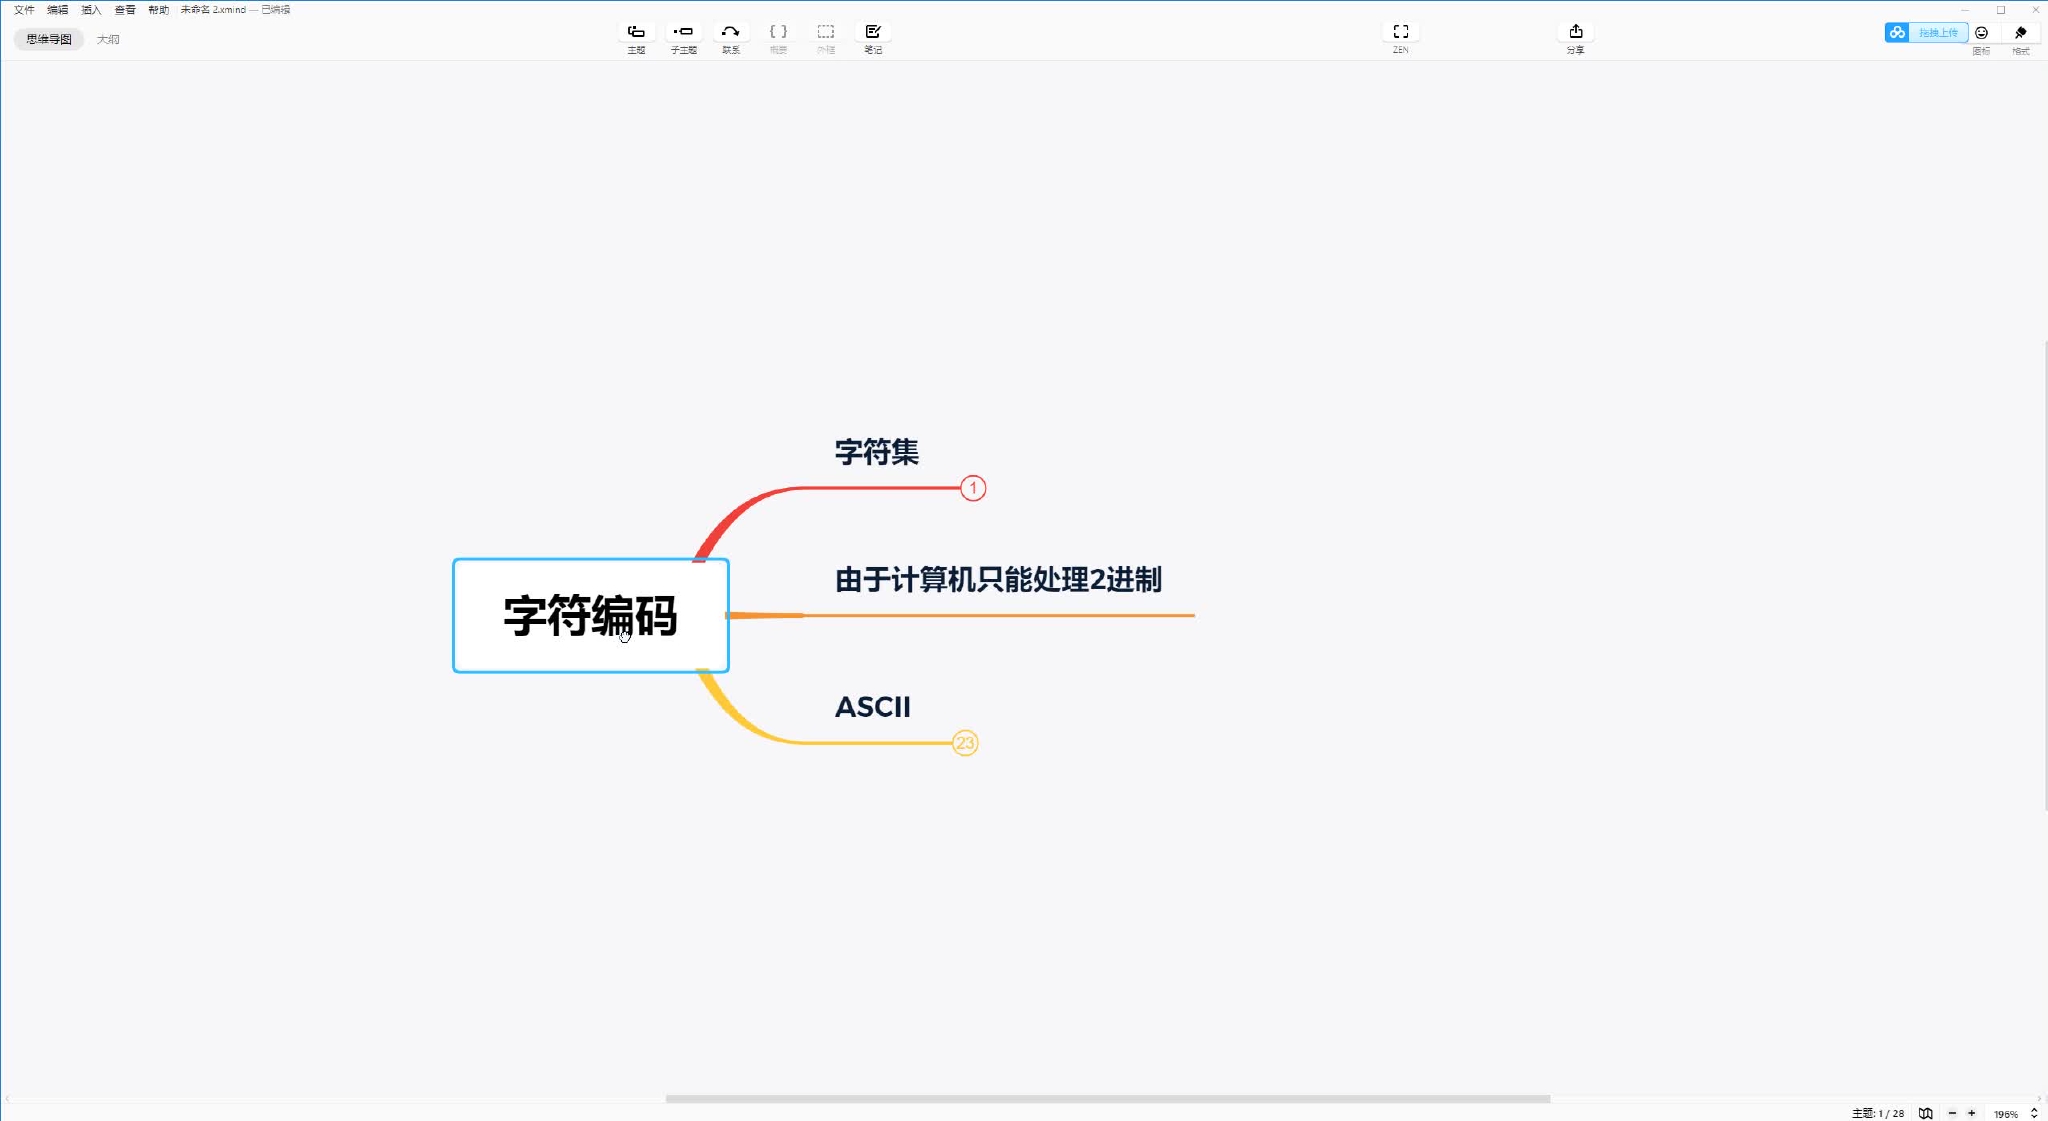
Task: Click the 子主题 (Subtopic) toolbar icon
Action: (x=683, y=32)
